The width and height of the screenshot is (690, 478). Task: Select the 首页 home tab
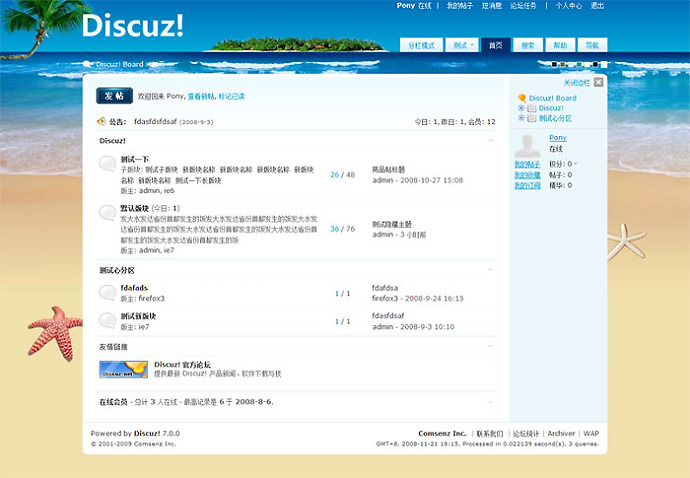(x=495, y=45)
